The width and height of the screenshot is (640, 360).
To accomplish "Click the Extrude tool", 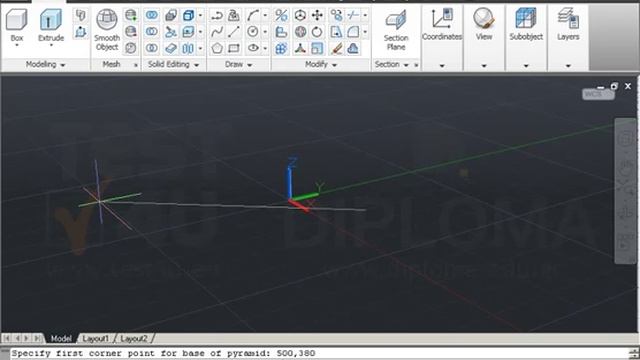I will click(x=51, y=26).
